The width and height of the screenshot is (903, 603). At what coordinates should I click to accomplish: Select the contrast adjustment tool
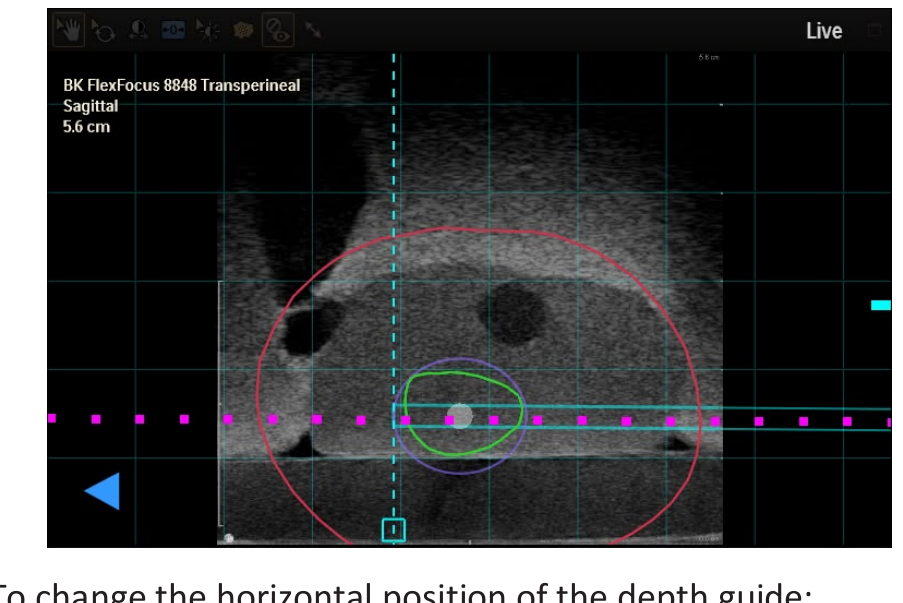138,29
